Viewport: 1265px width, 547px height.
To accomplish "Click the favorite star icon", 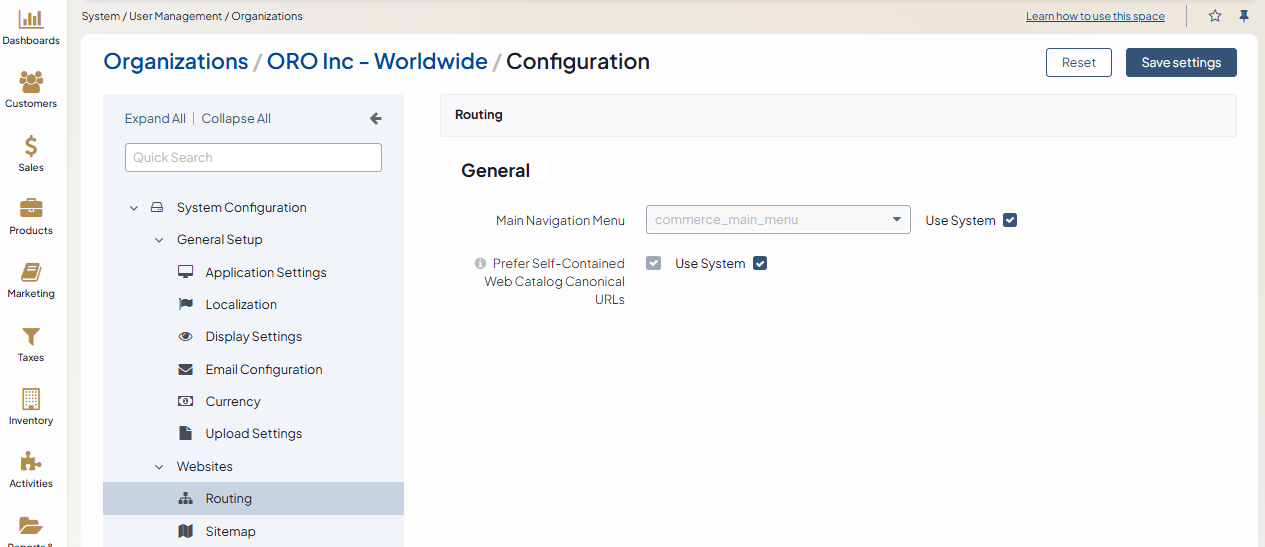I will point(1215,16).
